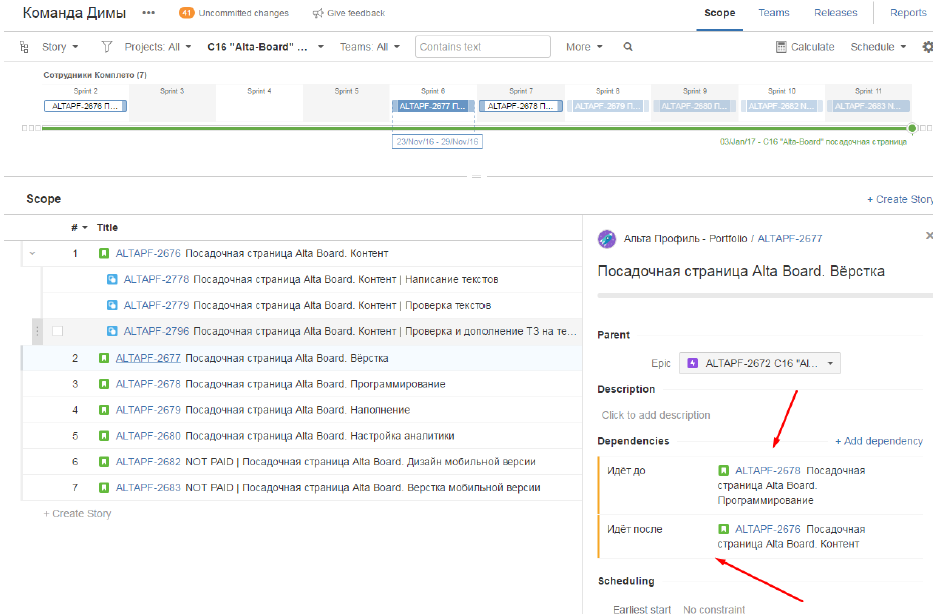Viewport: 933px width, 614px height.
Task: Switch to the Teams tab
Action: coord(773,13)
